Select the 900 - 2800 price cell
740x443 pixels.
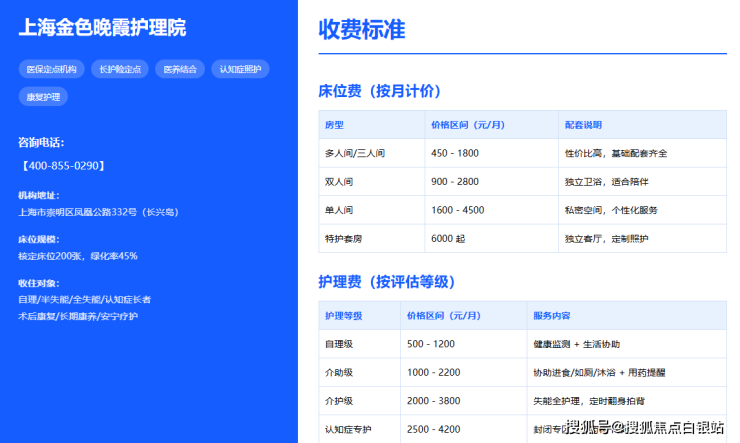[x=491, y=182]
